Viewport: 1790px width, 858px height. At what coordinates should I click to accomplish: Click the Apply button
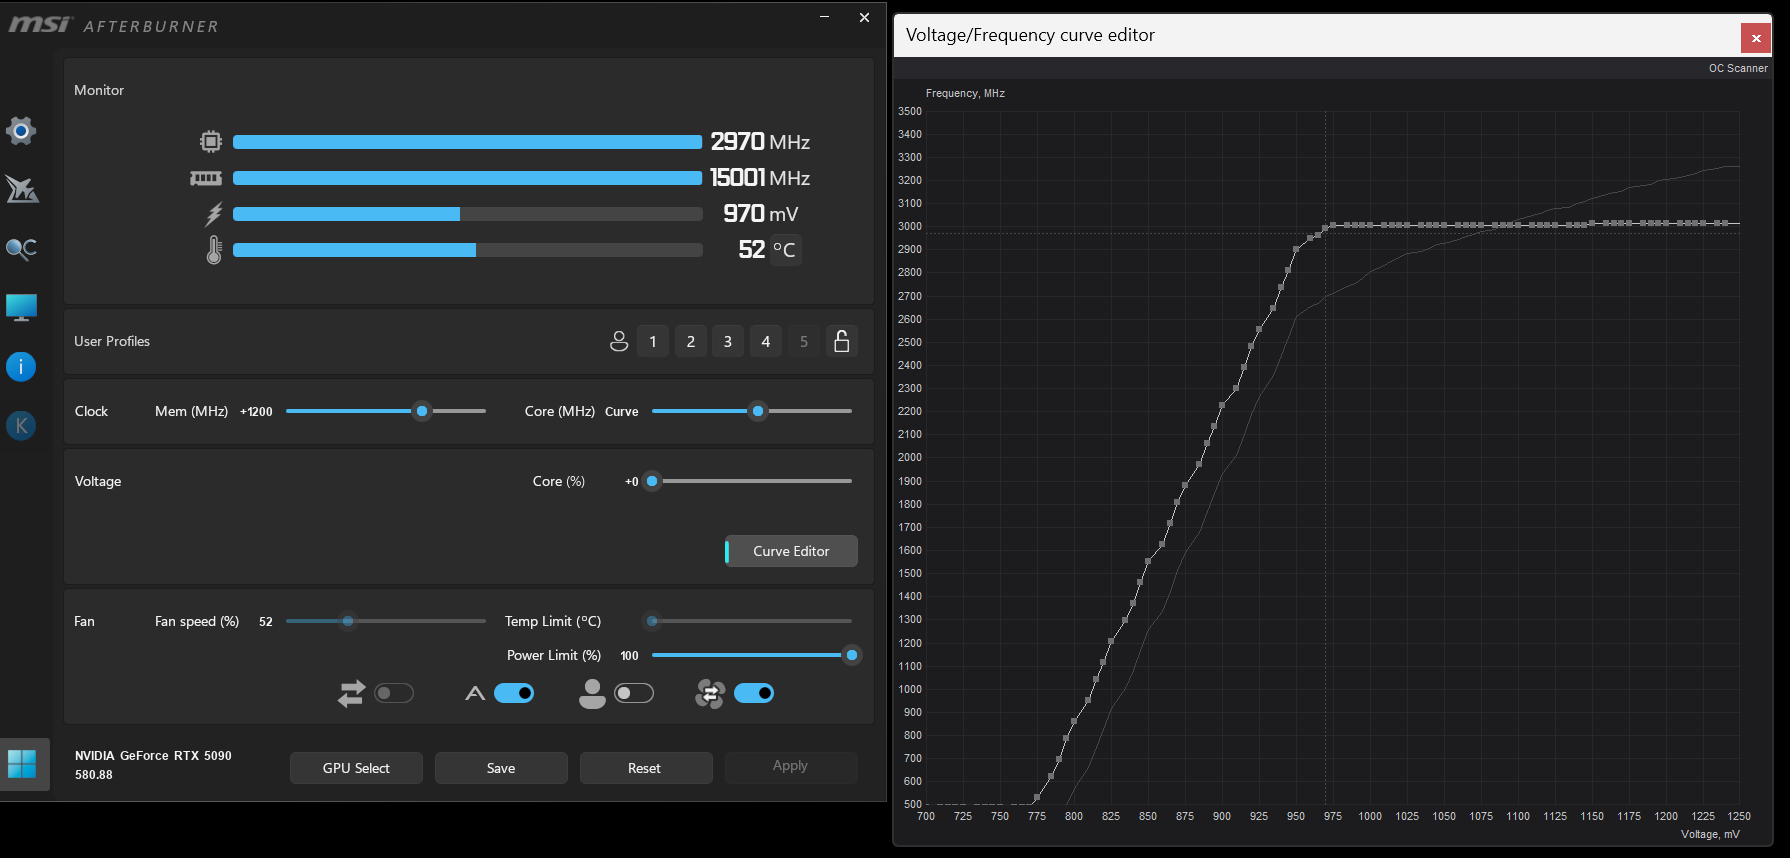coord(791,766)
